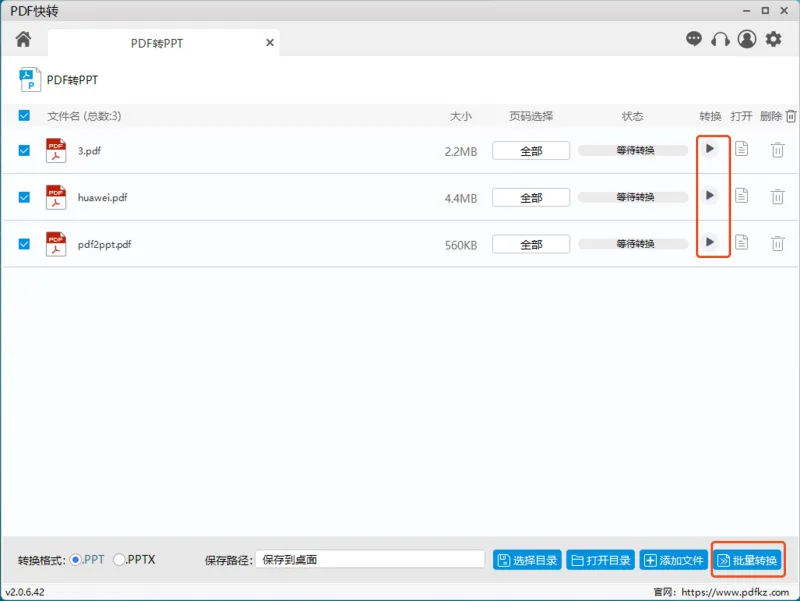The width and height of the screenshot is (800, 601).
Task: Delete huawei.pdf from the list
Action: pos(777,196)
